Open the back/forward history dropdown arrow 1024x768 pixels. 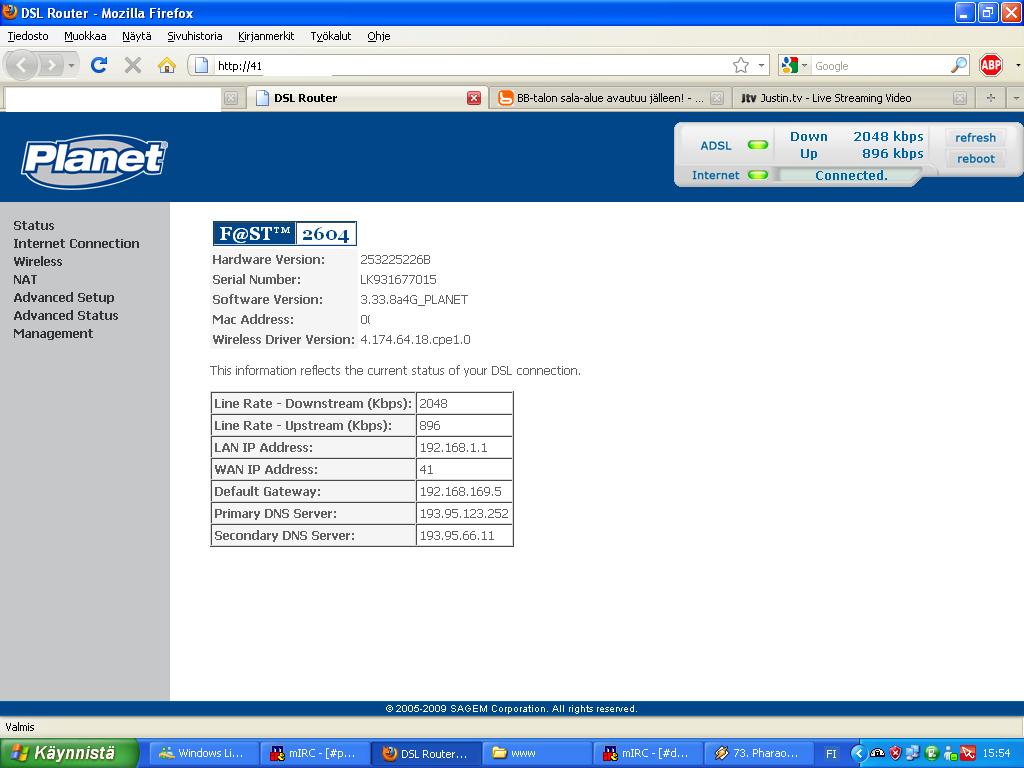click(x=71, y=65)
